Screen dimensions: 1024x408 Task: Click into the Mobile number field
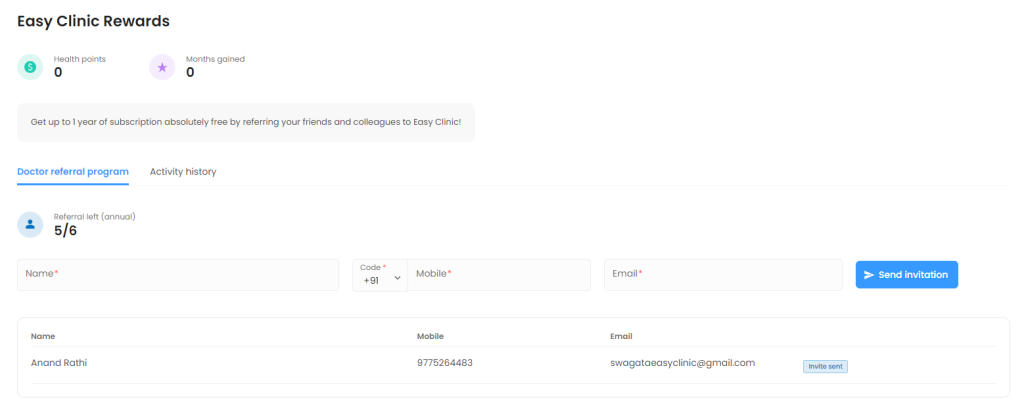[x=498, y=274]
